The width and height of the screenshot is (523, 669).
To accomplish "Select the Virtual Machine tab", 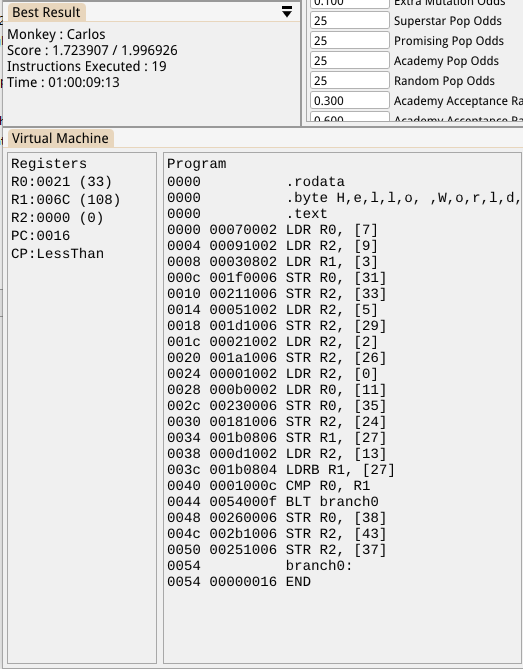I will pos(60,138).
